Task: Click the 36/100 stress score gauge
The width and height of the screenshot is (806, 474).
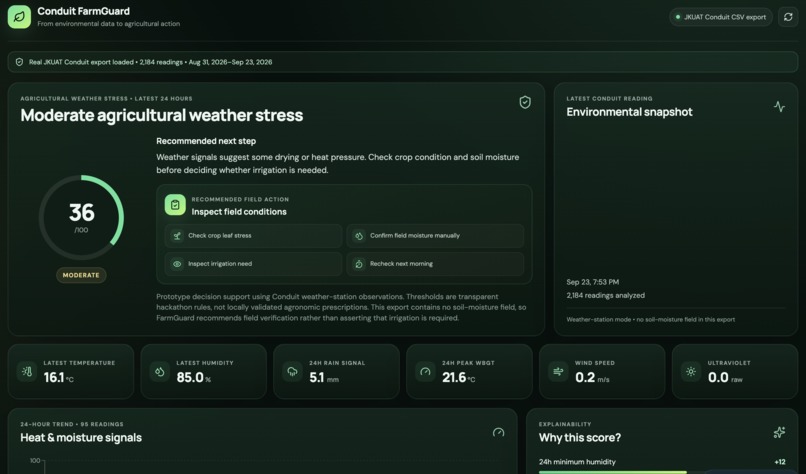Action: point(81,217)
